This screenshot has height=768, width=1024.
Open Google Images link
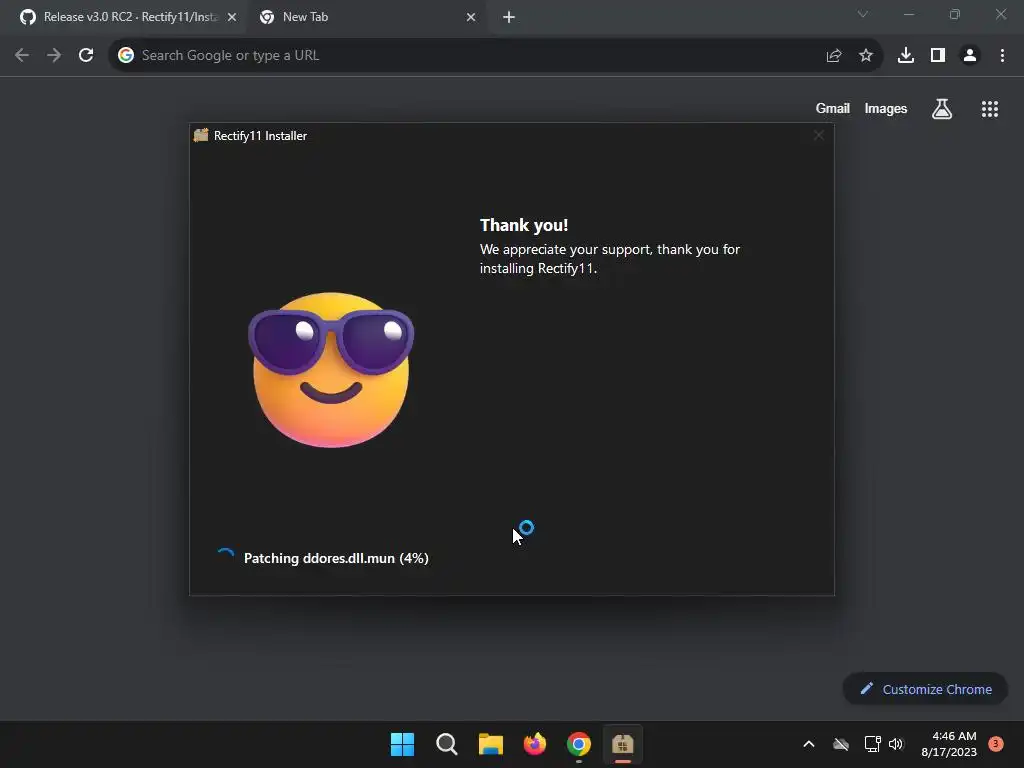pyautogui.click(x=886, y=108)
